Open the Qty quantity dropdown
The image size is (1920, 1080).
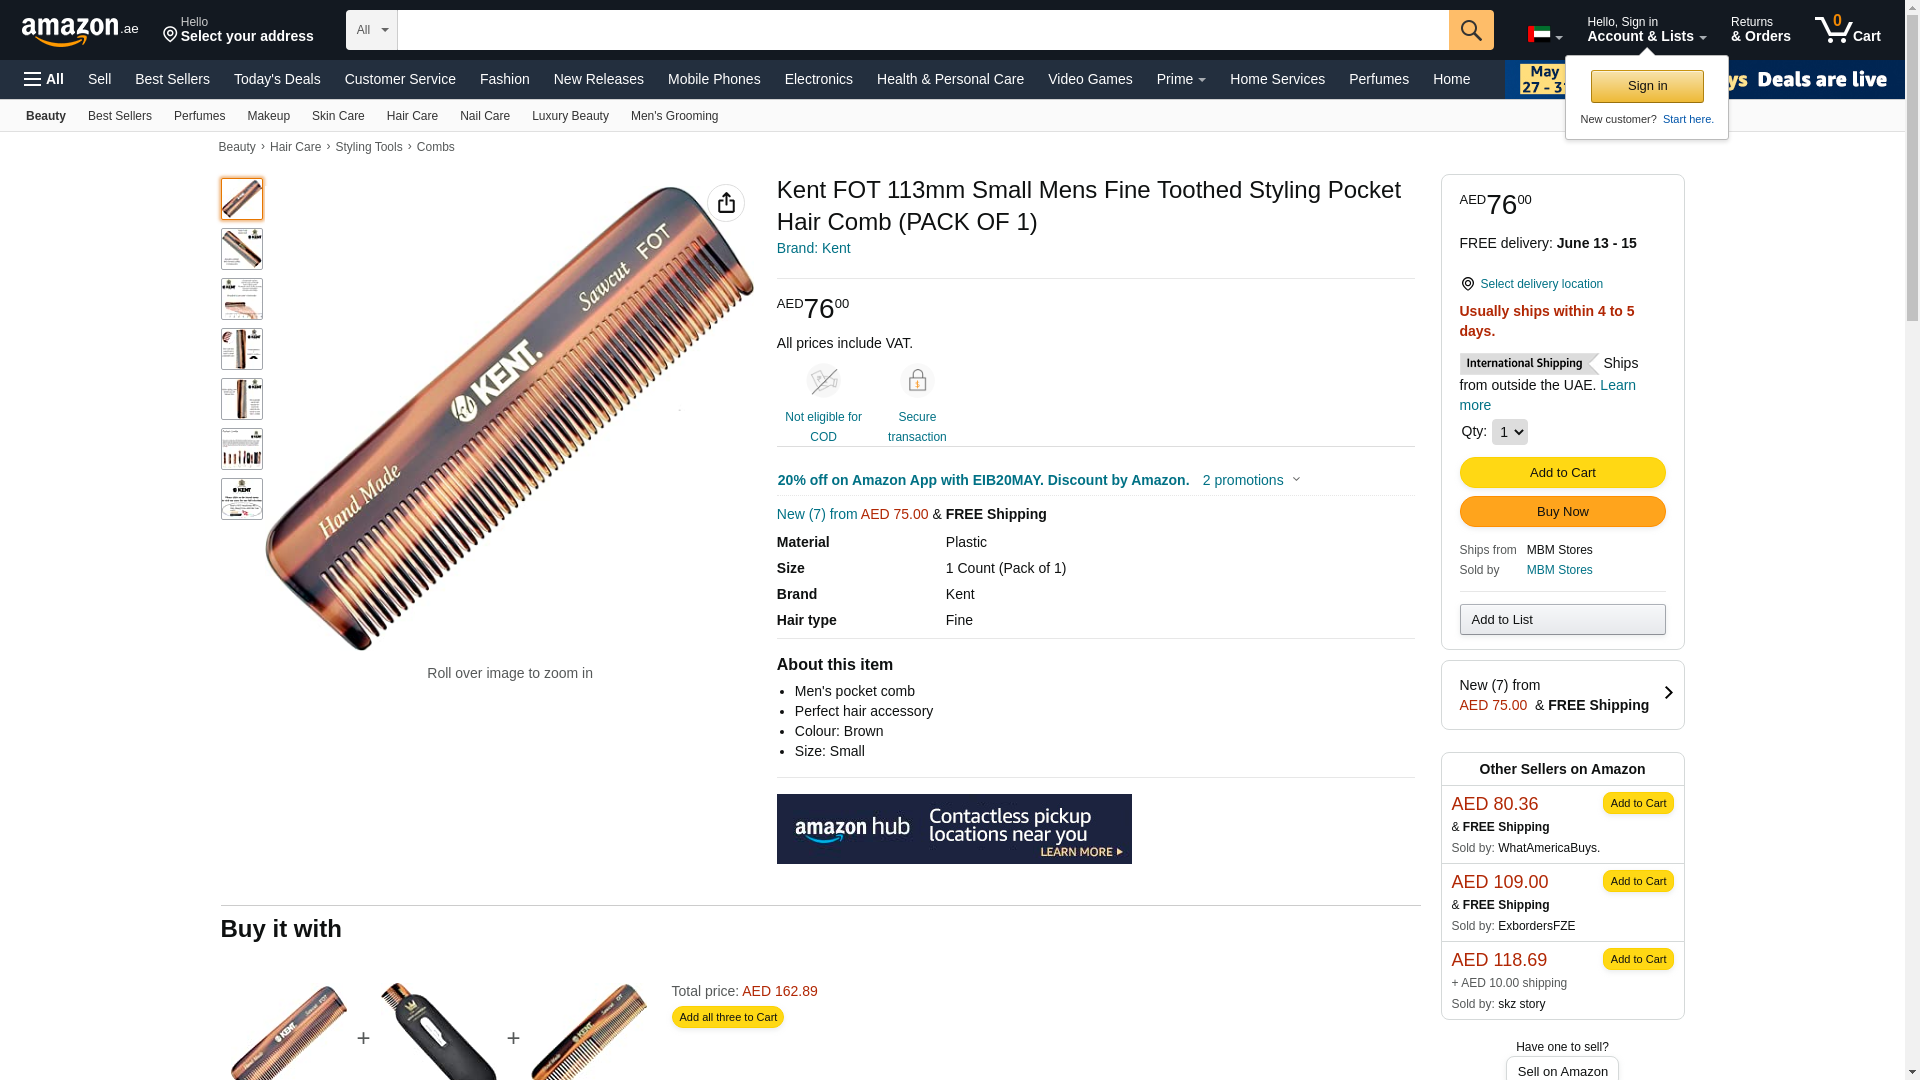pyautogui.click(x=1509, y=432)
